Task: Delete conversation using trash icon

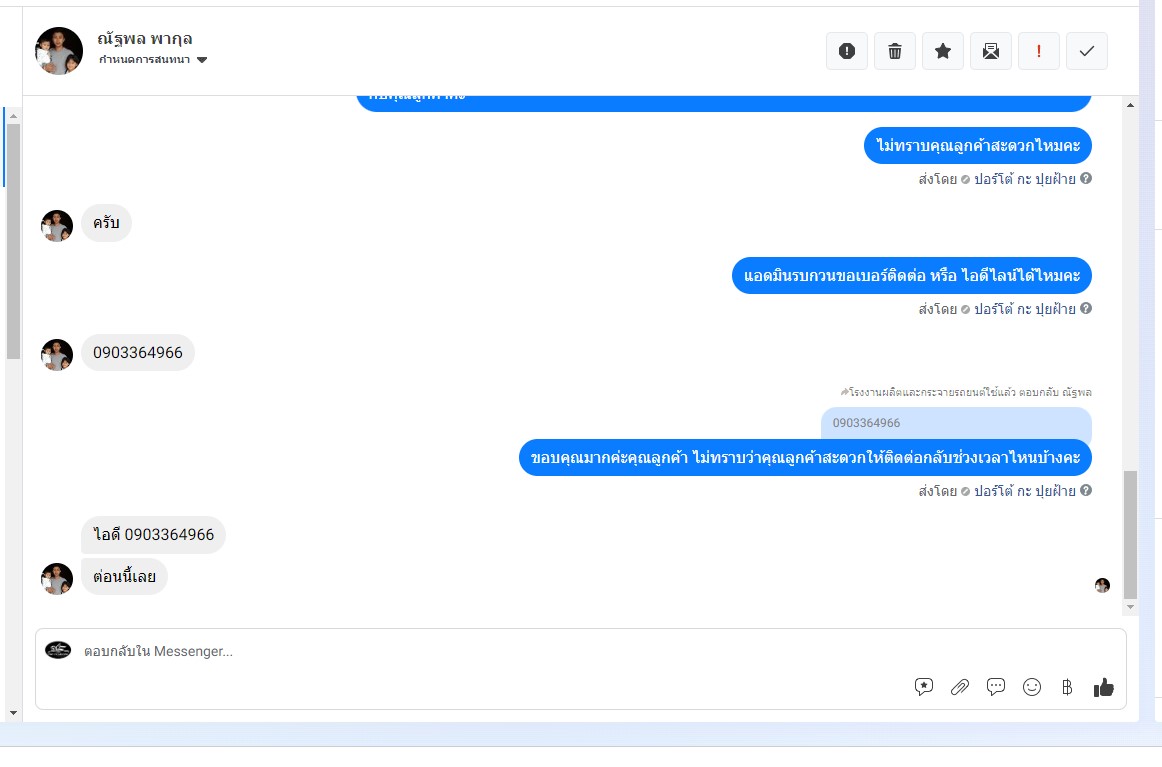Action: click(x=894, y=51)
